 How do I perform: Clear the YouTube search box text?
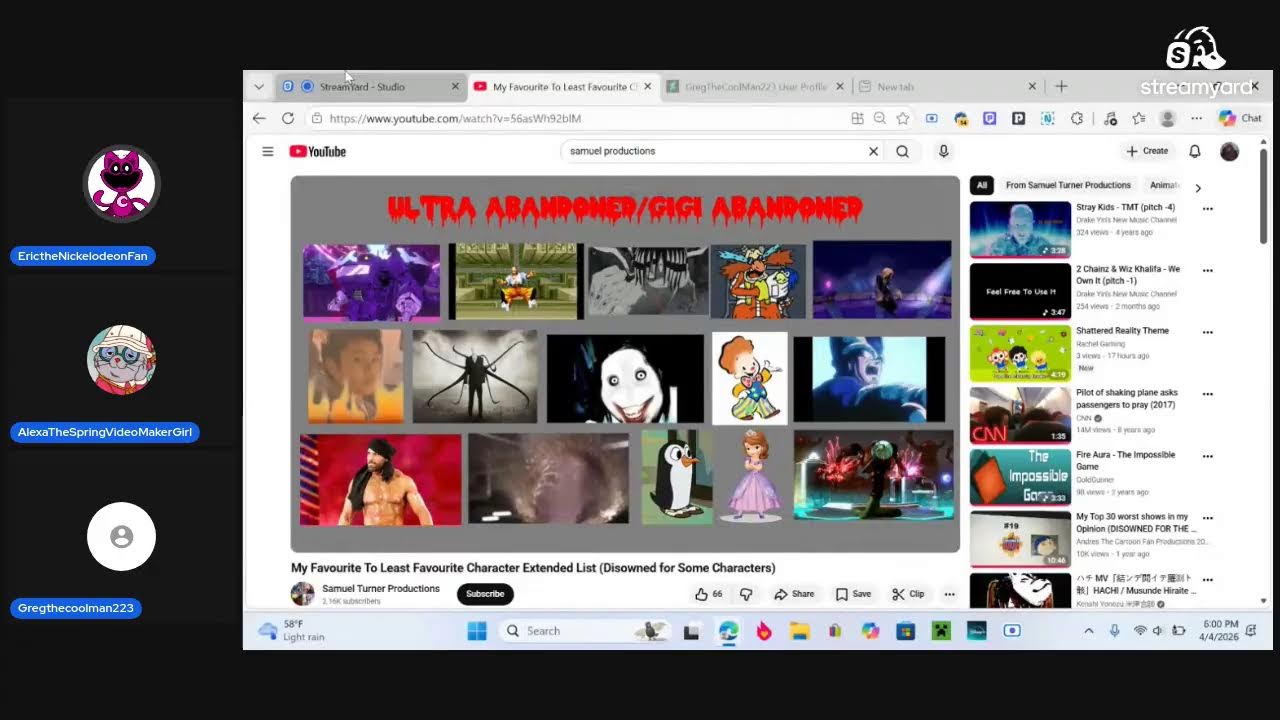tap(873, 151)
